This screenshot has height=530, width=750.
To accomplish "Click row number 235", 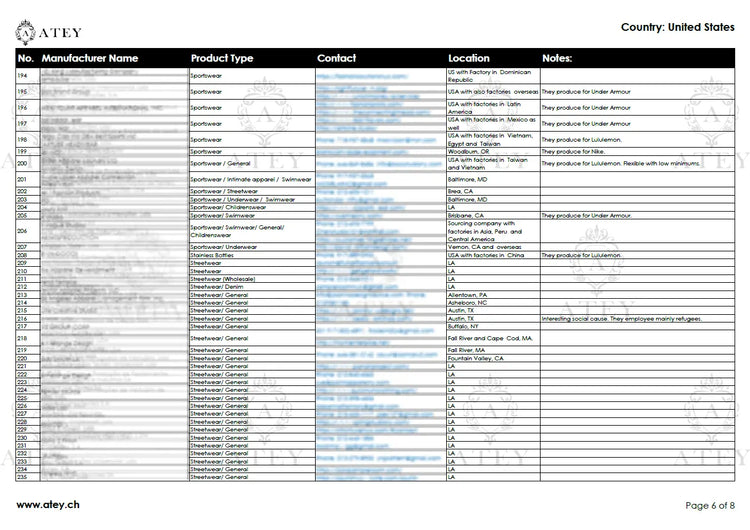I will click(x=22, y=477).
